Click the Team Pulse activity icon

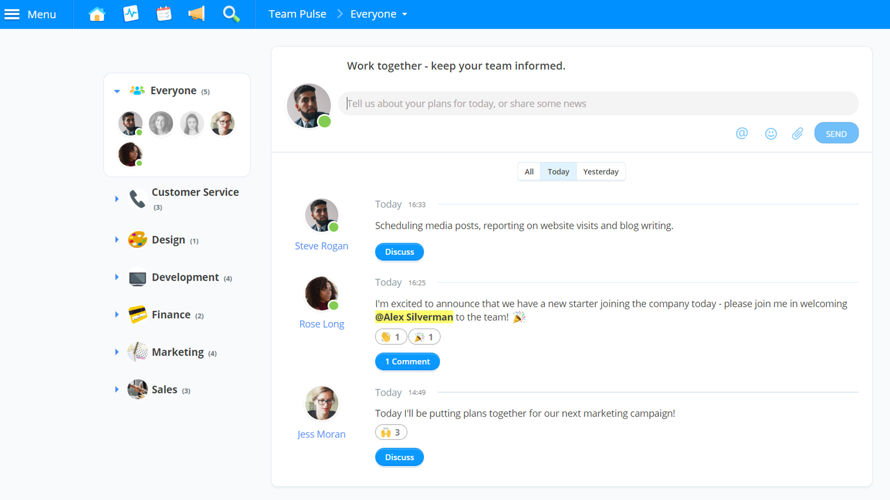click(131, 14)
